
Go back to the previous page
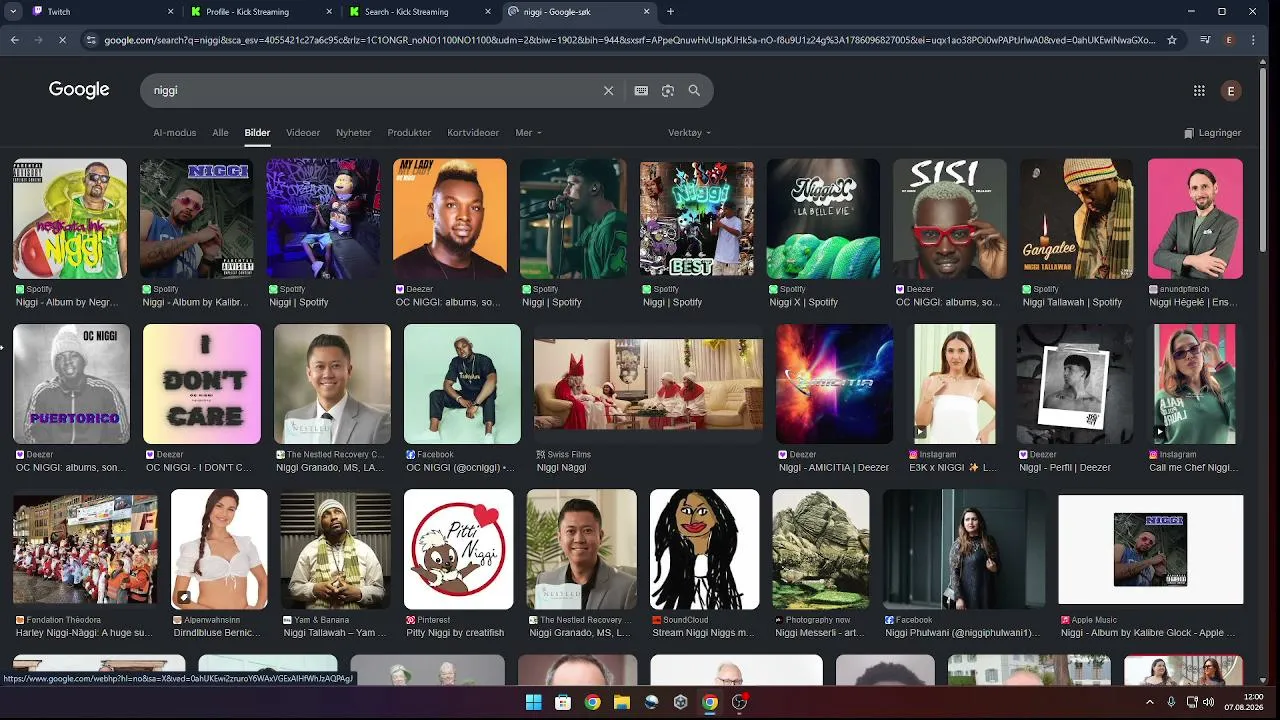click(14, 40)
